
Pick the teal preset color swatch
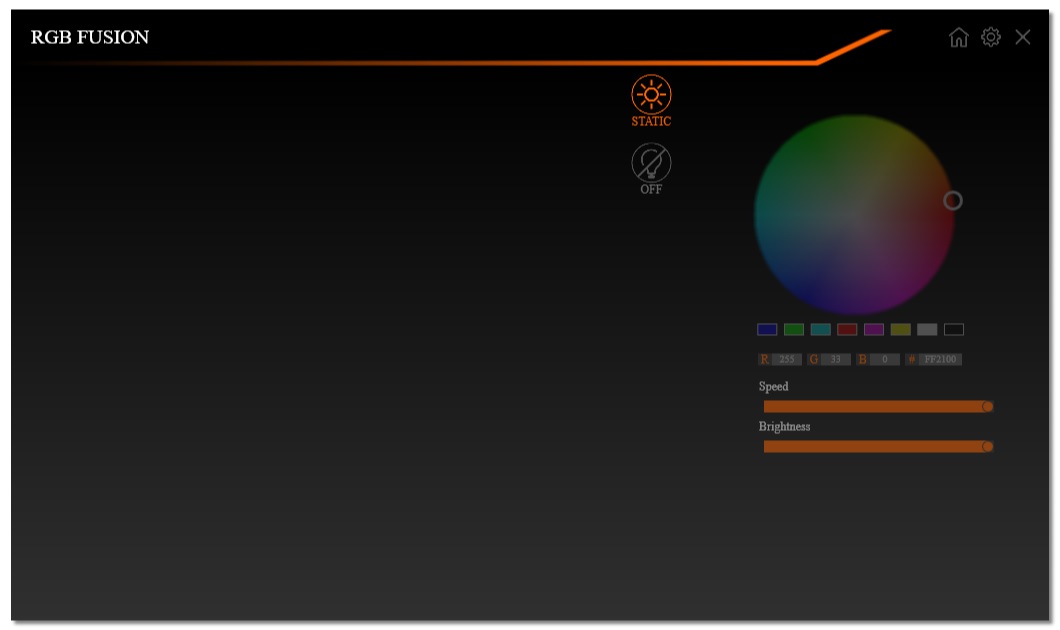click(820, 329)
